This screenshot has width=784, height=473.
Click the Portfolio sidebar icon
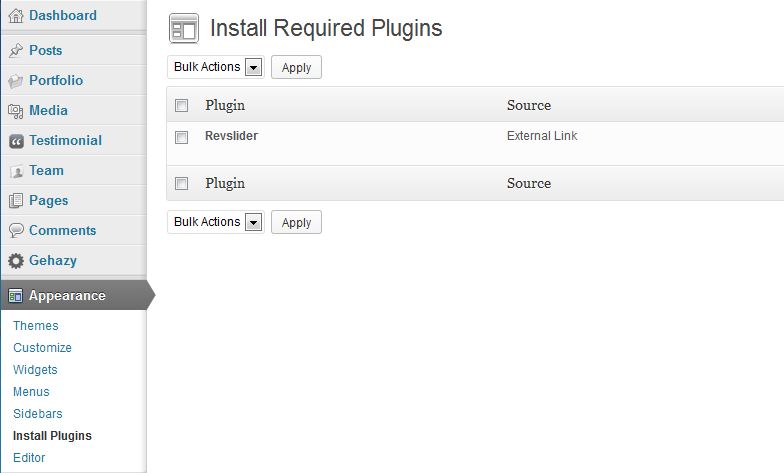(x=16, y=81)
